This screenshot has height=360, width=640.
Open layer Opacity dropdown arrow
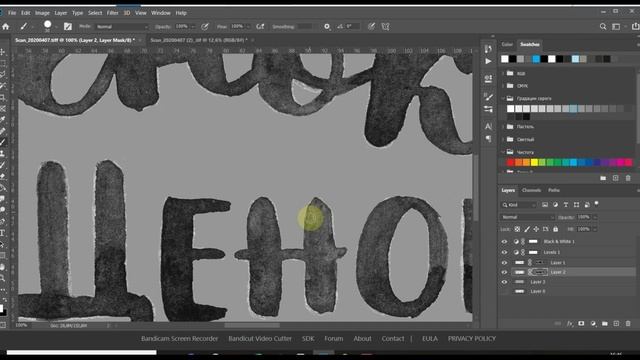pos(595,217)
